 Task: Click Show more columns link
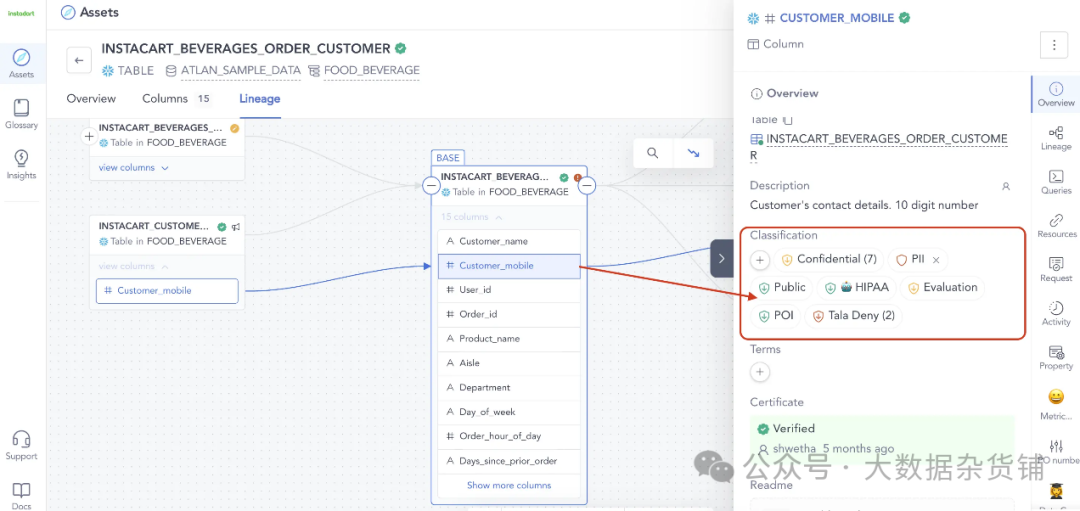(509, 486)
